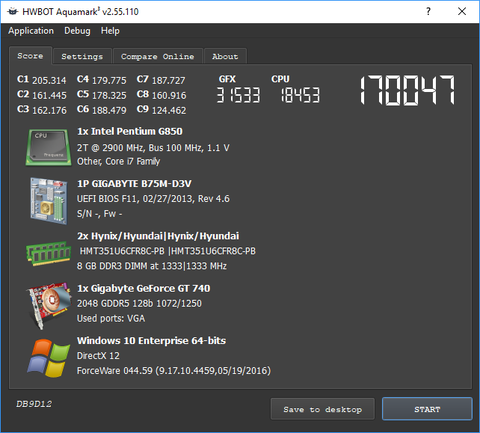Click the 'Used ports: VGA' line

111,319
